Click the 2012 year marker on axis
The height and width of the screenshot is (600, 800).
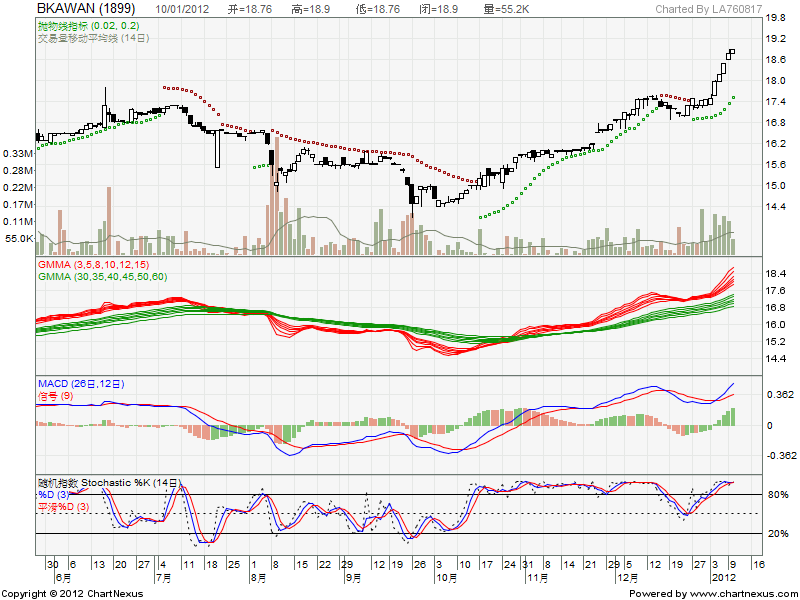point(723,578)
